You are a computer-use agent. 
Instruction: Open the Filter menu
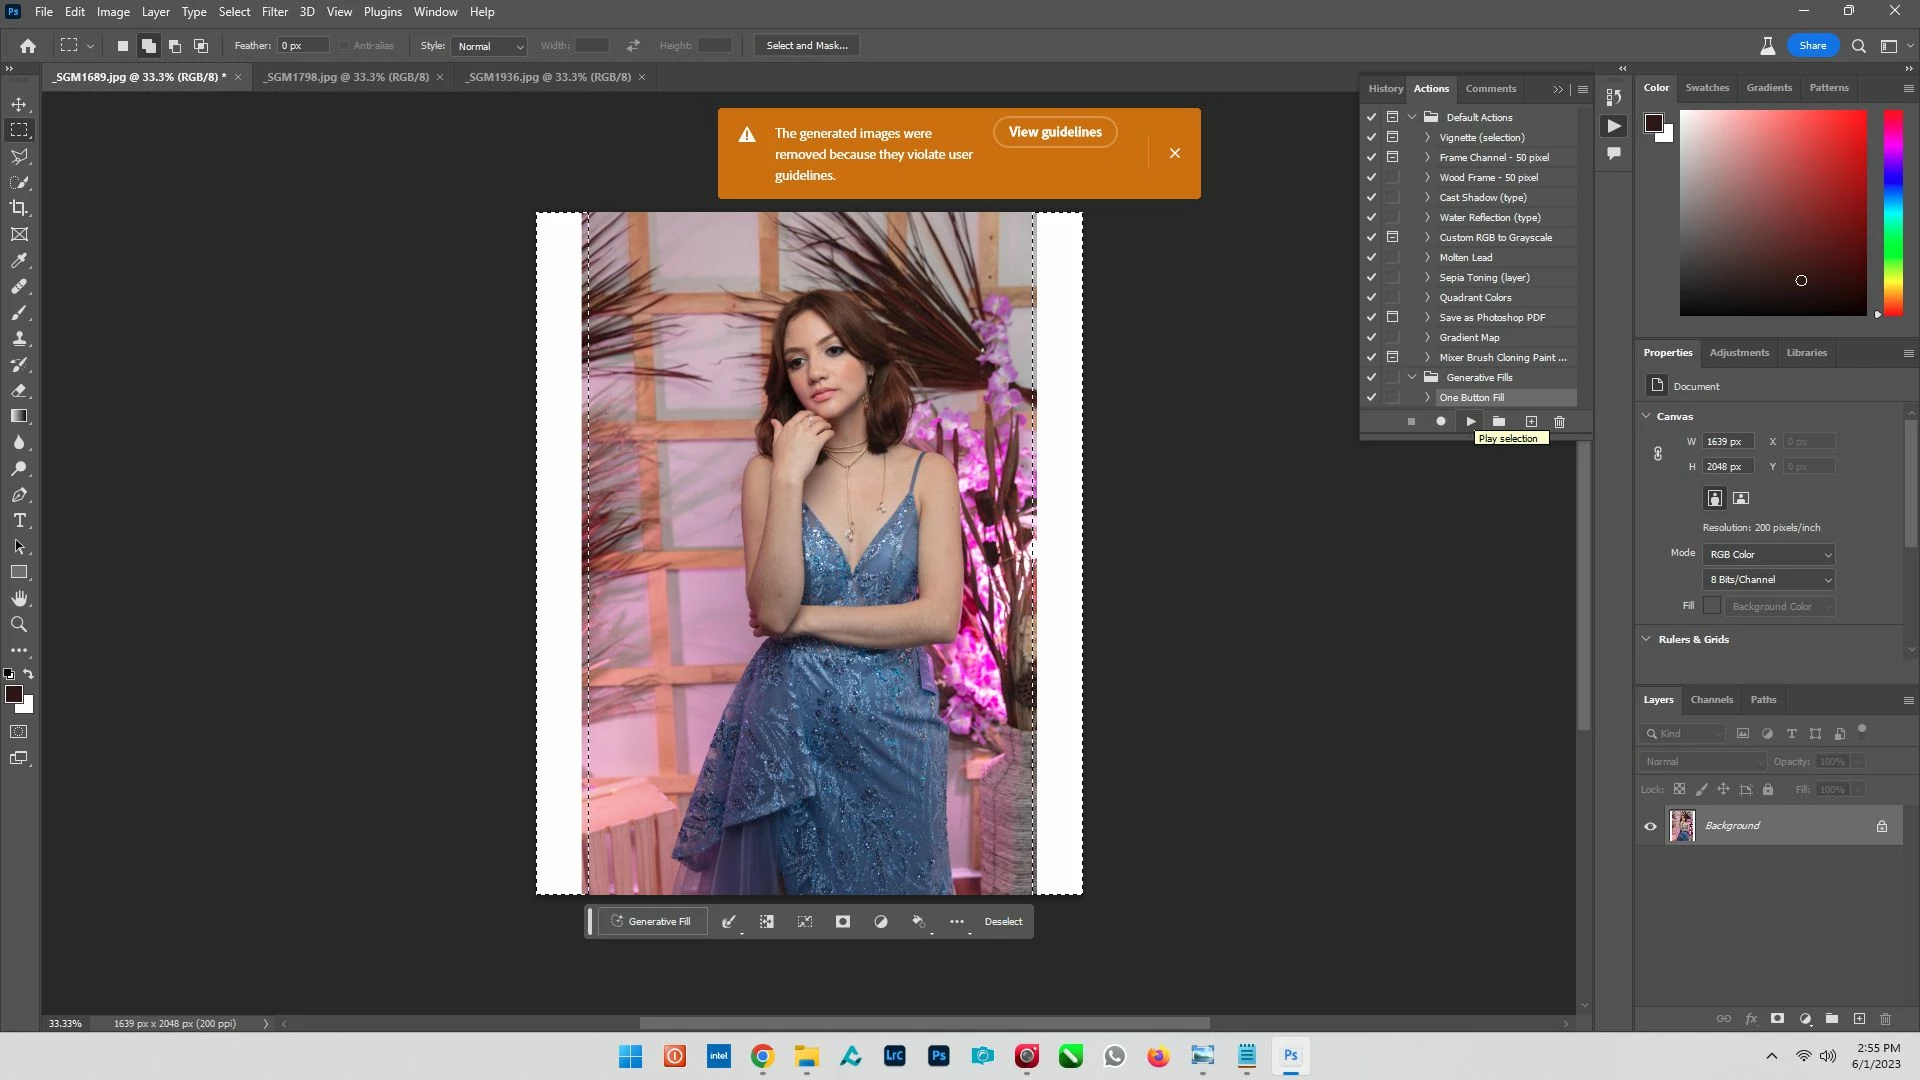[274, 12]
